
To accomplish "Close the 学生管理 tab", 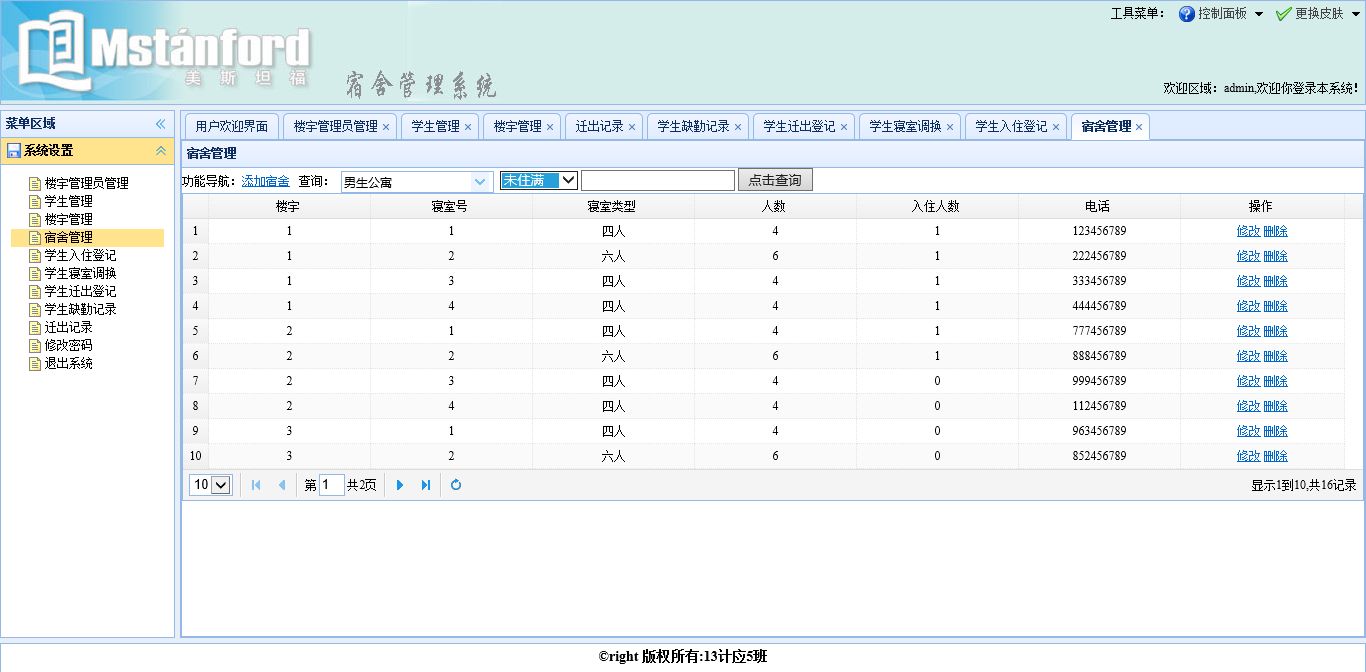I will tap(468, 127).
